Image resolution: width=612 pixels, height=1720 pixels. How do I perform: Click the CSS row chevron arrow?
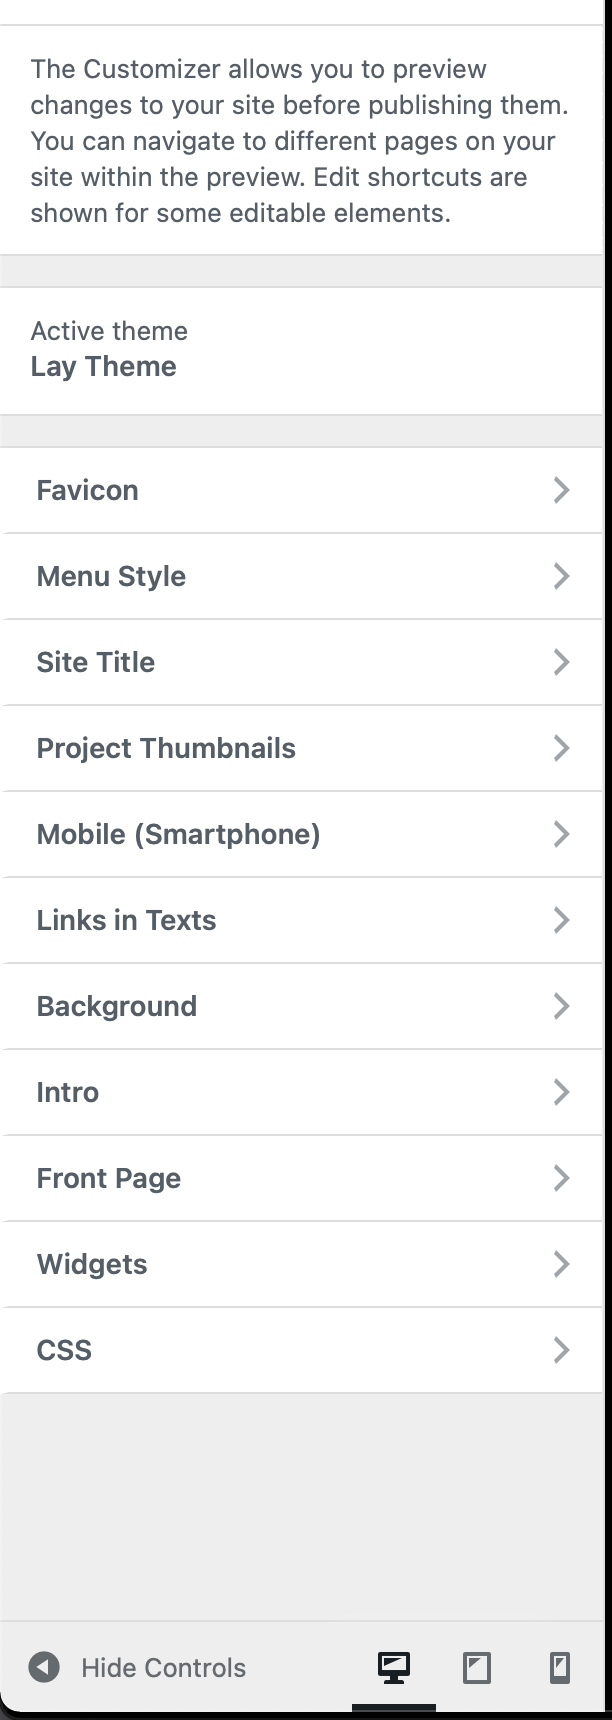(561, 1350)
